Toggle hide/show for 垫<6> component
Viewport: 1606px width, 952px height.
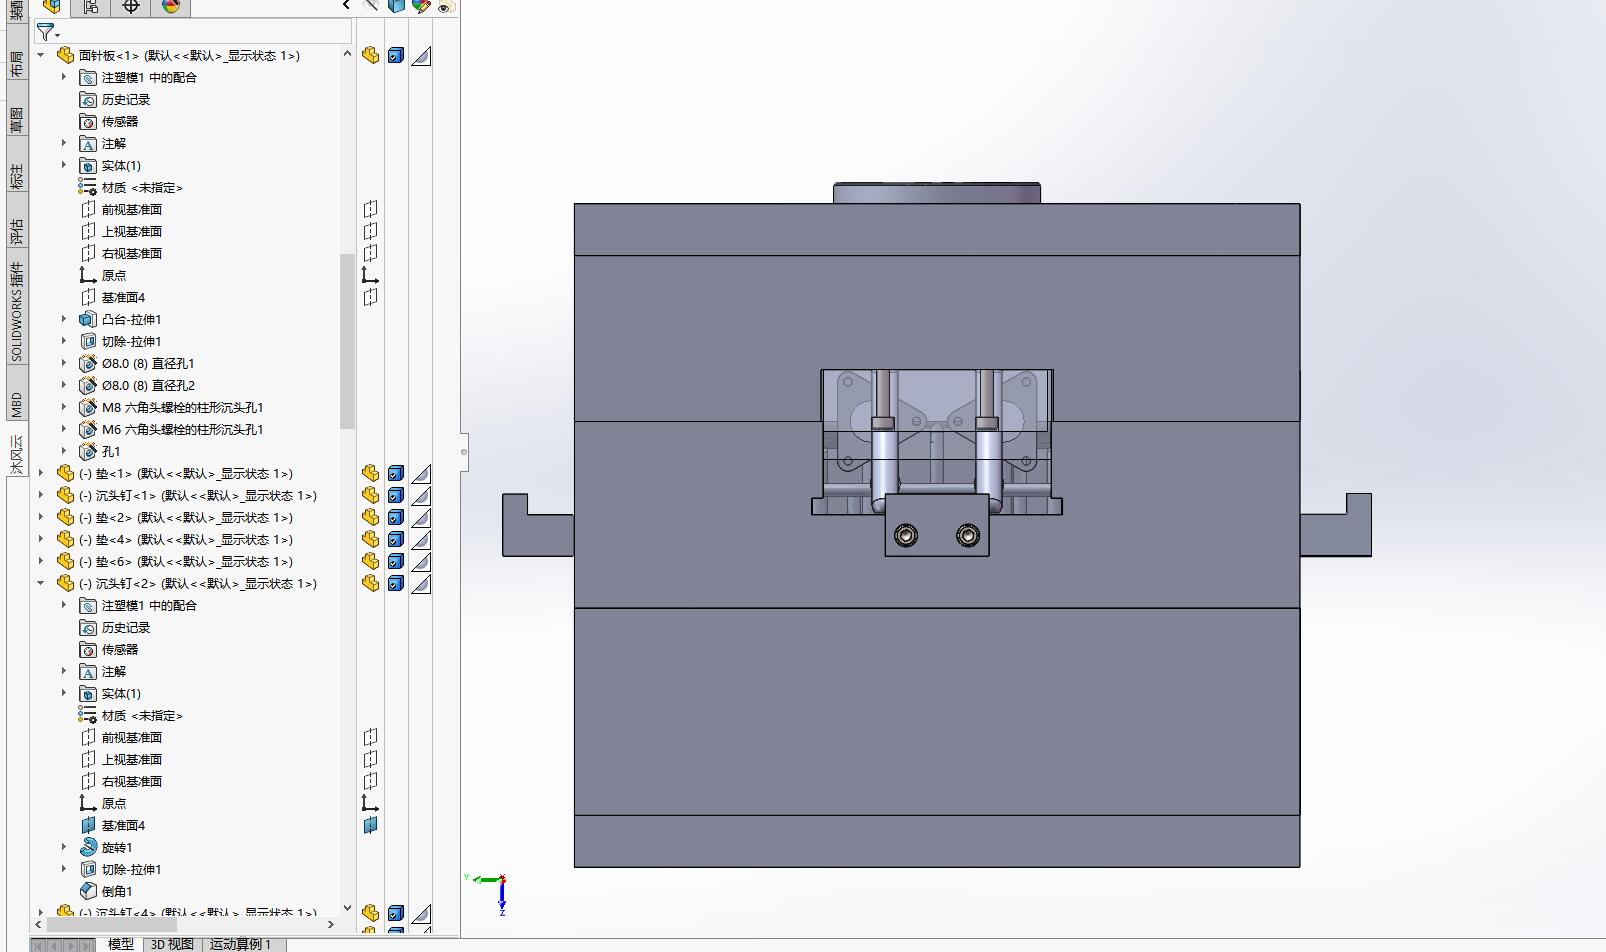(370, 561)
